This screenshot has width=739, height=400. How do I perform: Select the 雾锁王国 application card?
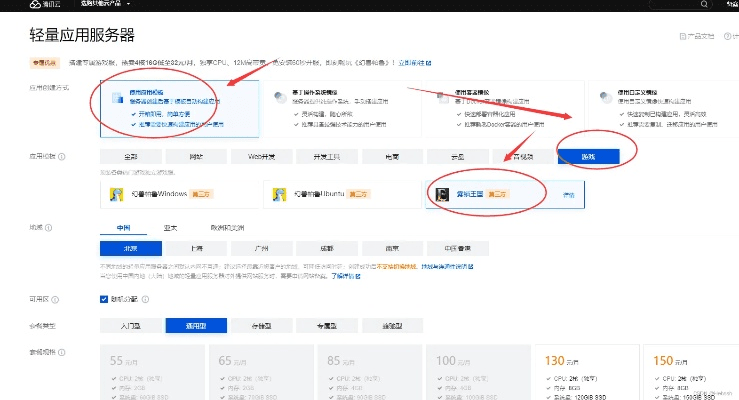505,194
